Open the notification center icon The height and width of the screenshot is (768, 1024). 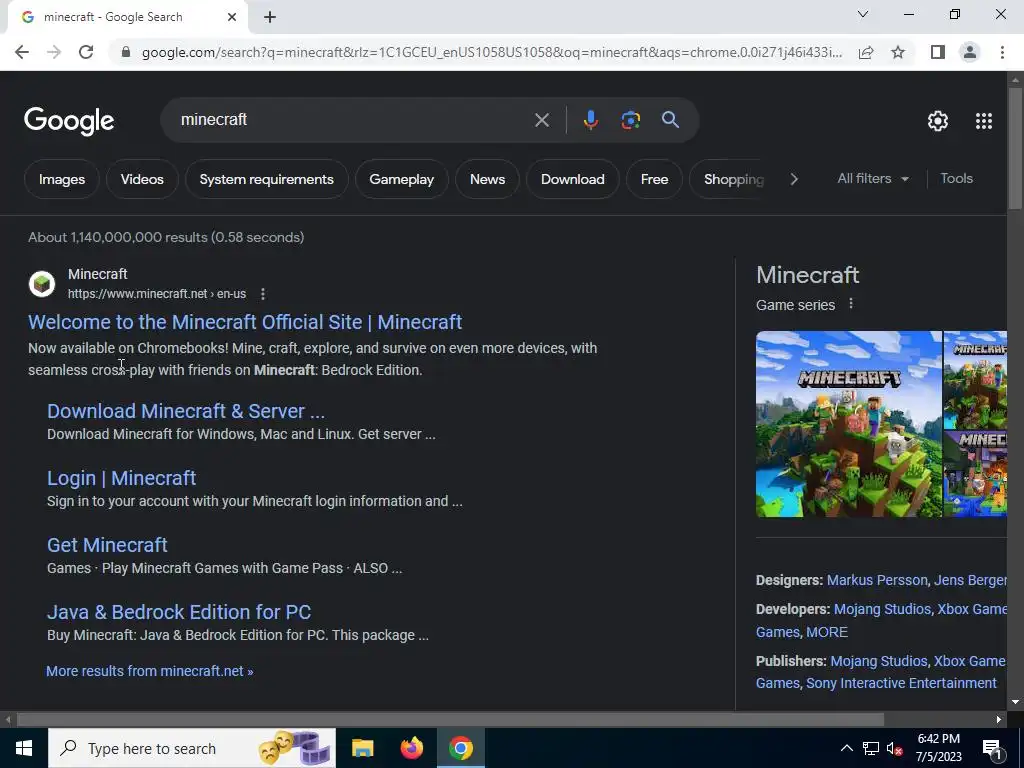click(992, 749)
